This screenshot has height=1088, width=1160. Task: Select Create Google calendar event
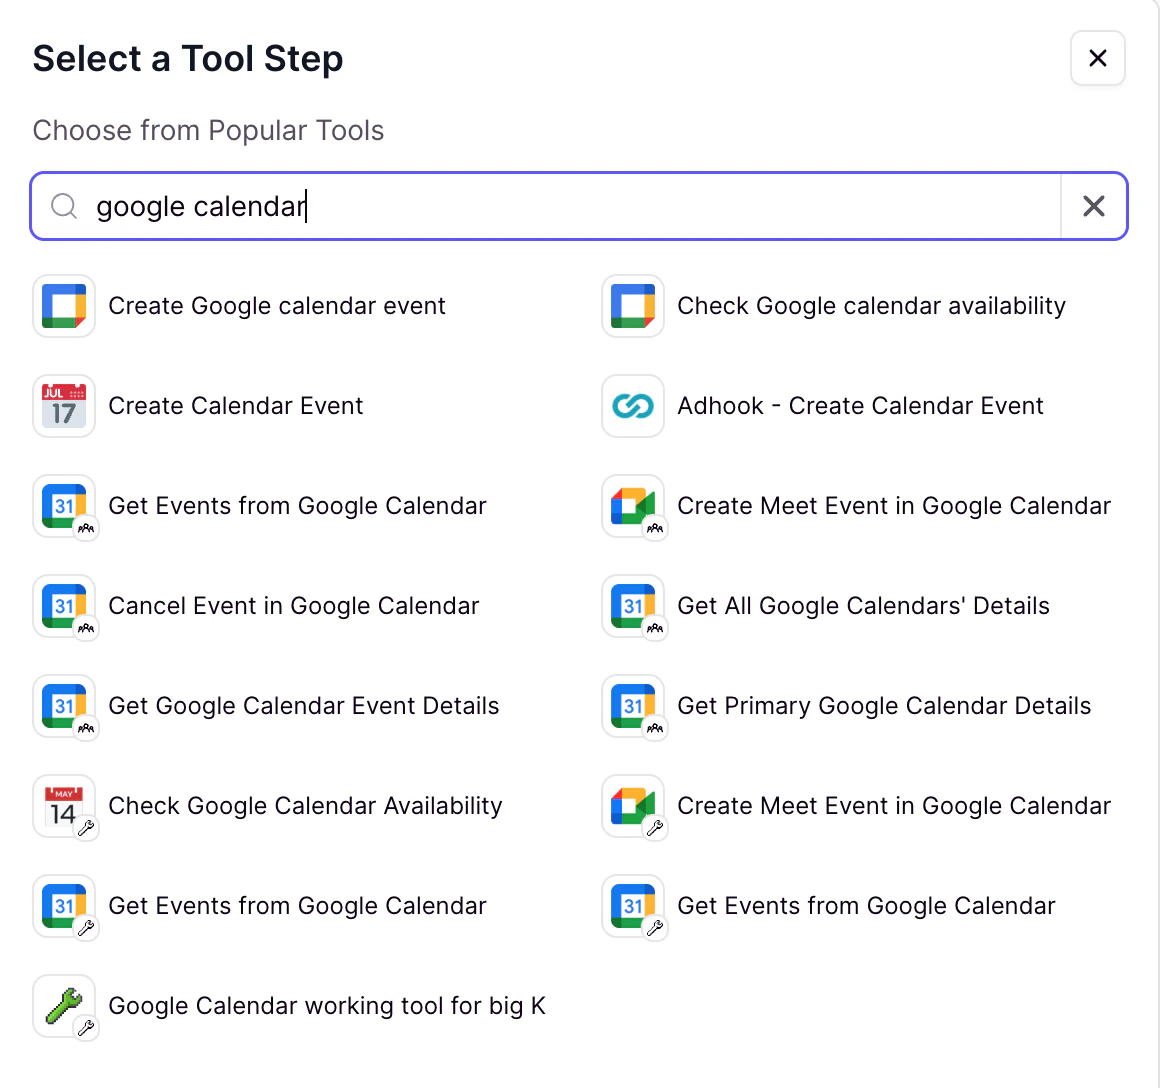pos(277,306)
